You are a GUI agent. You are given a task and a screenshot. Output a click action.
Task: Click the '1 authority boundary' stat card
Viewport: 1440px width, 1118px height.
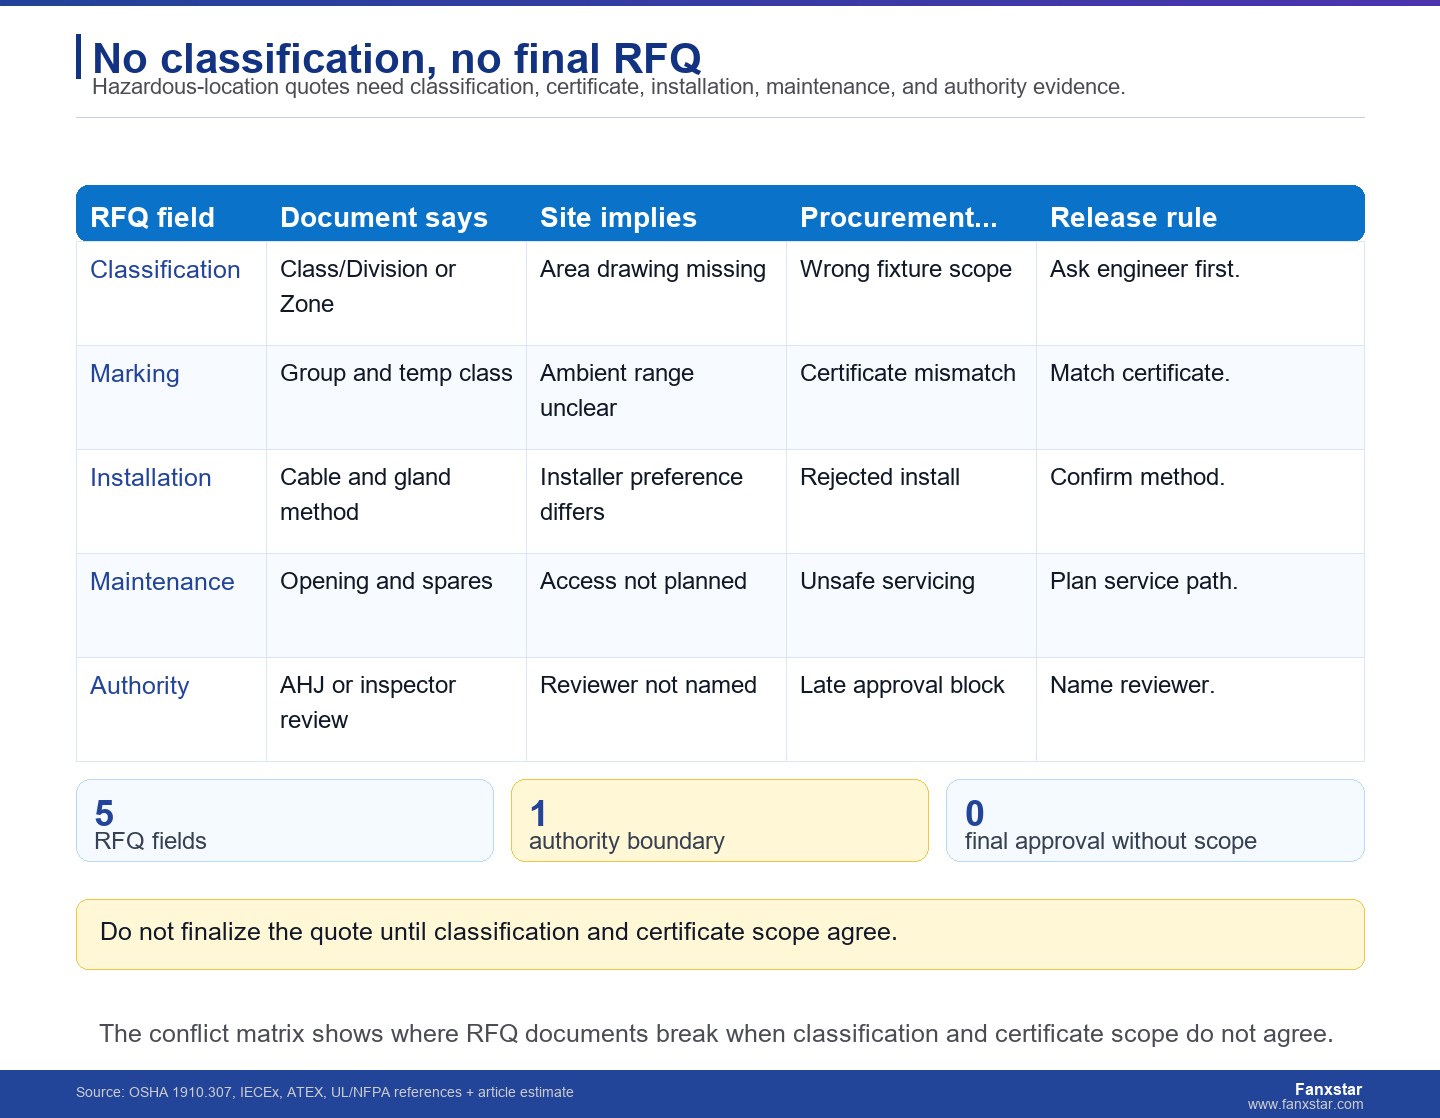point(720,821)
